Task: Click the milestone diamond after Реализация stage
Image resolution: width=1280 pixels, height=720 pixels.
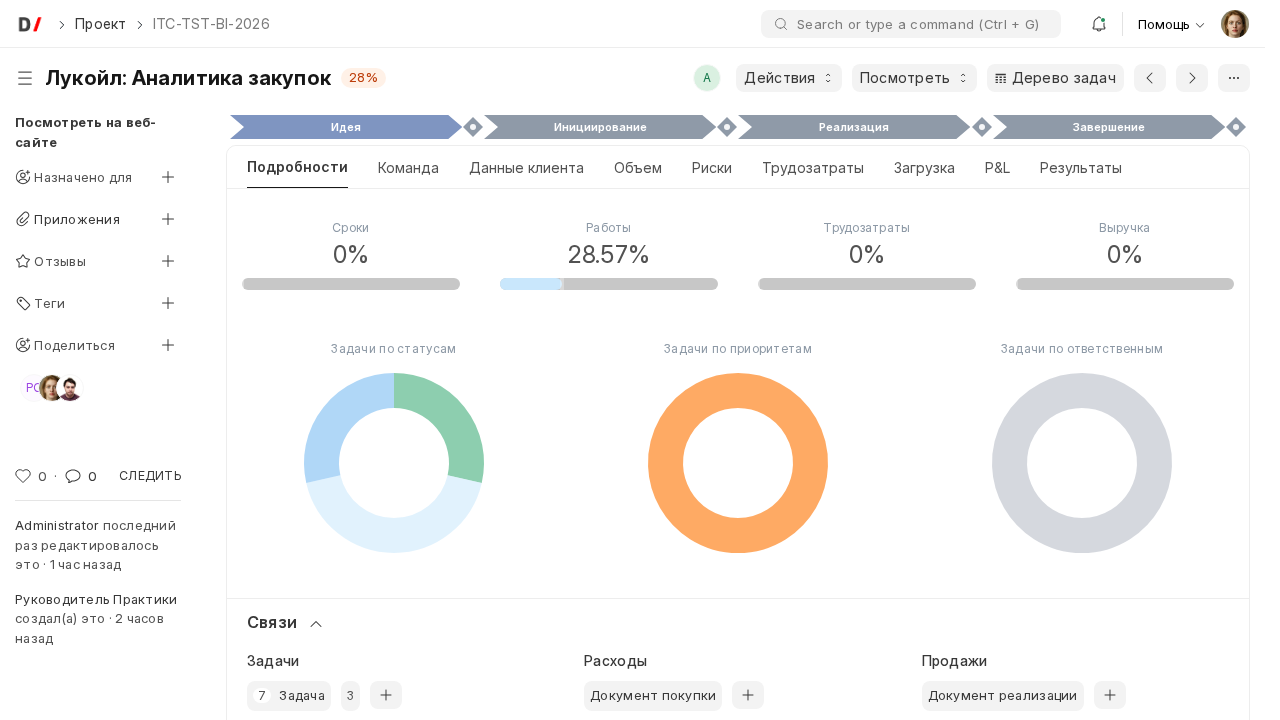Action: [982, 127]
